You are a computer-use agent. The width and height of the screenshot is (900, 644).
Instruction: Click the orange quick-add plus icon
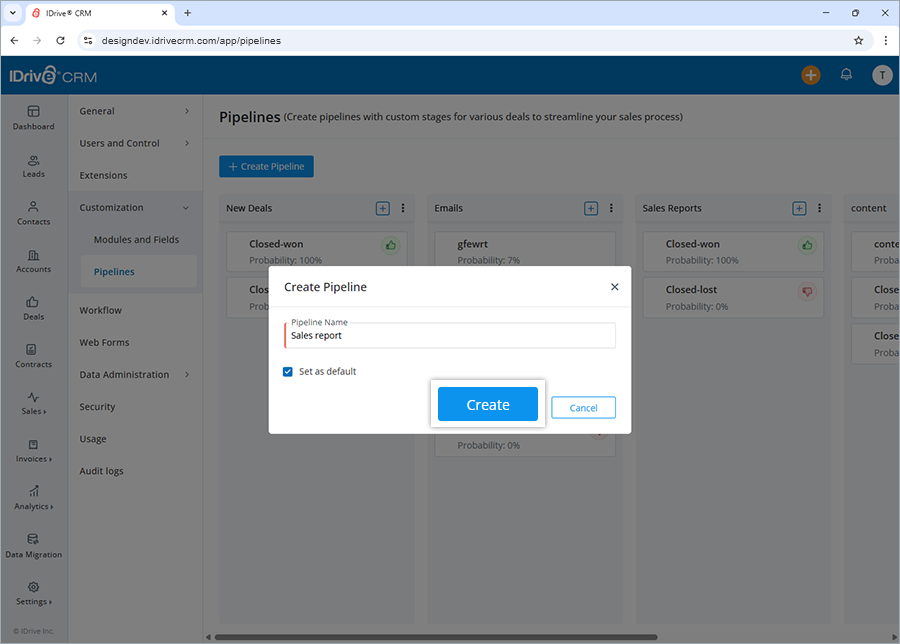(810, 75)
